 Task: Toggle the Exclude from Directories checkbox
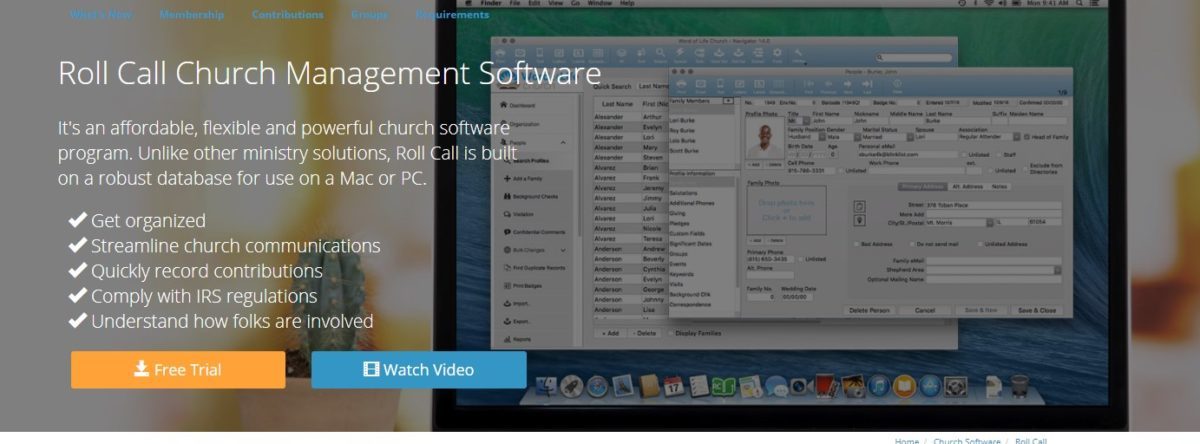[1026, 170]
